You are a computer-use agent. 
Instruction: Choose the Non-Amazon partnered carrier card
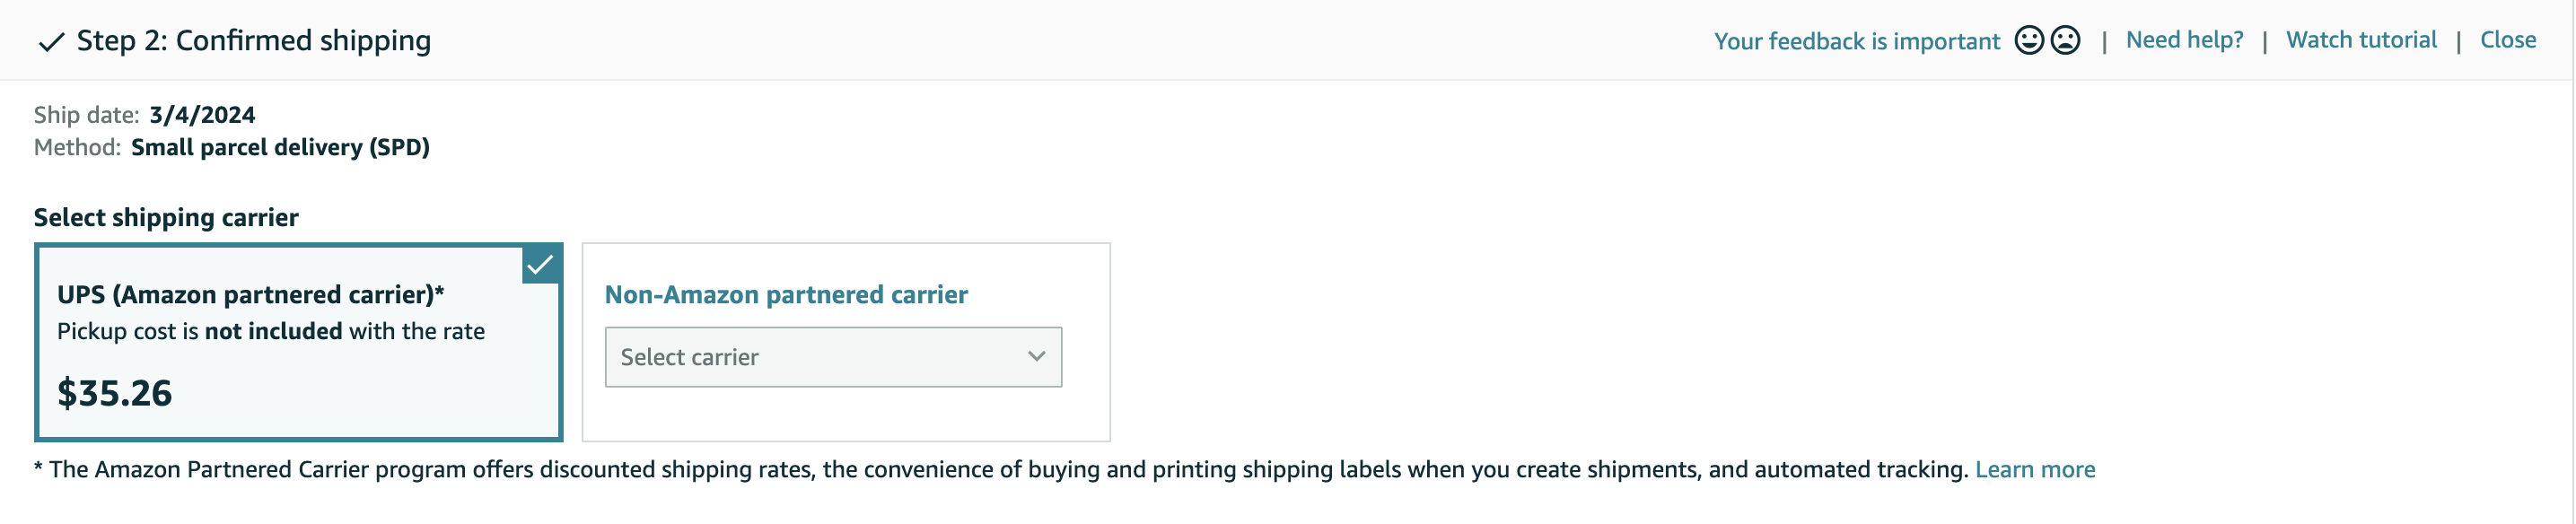[x=846, y=342]
